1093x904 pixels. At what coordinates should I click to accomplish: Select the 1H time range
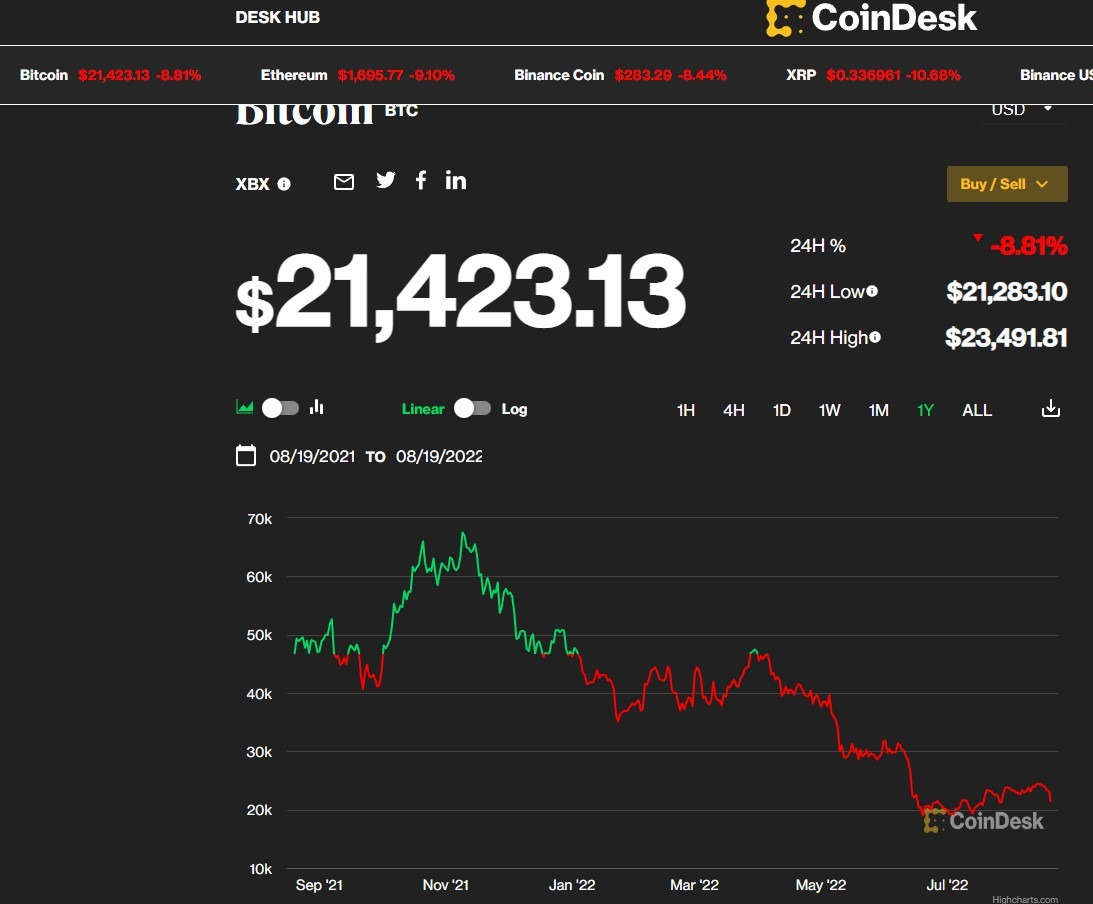(686, 411)
